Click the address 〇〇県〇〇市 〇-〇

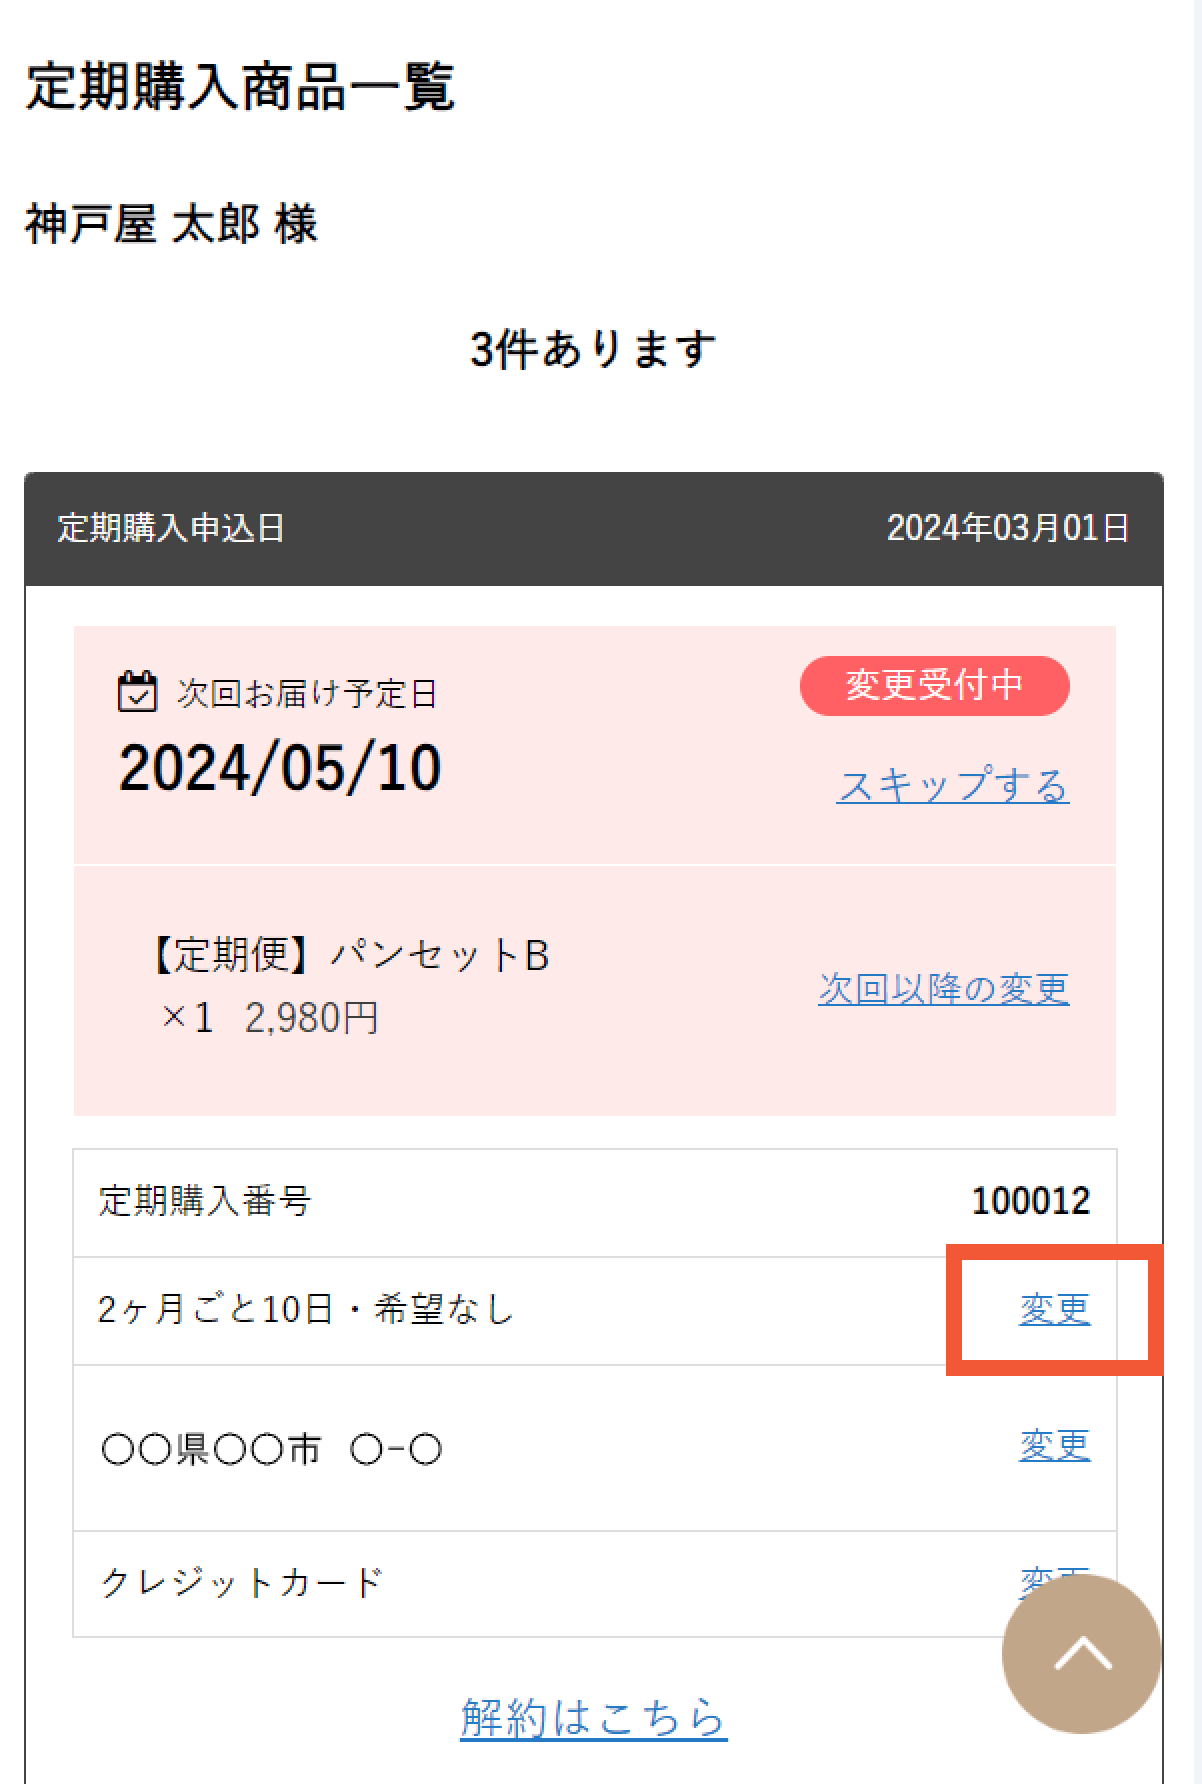click(266, 1445)
